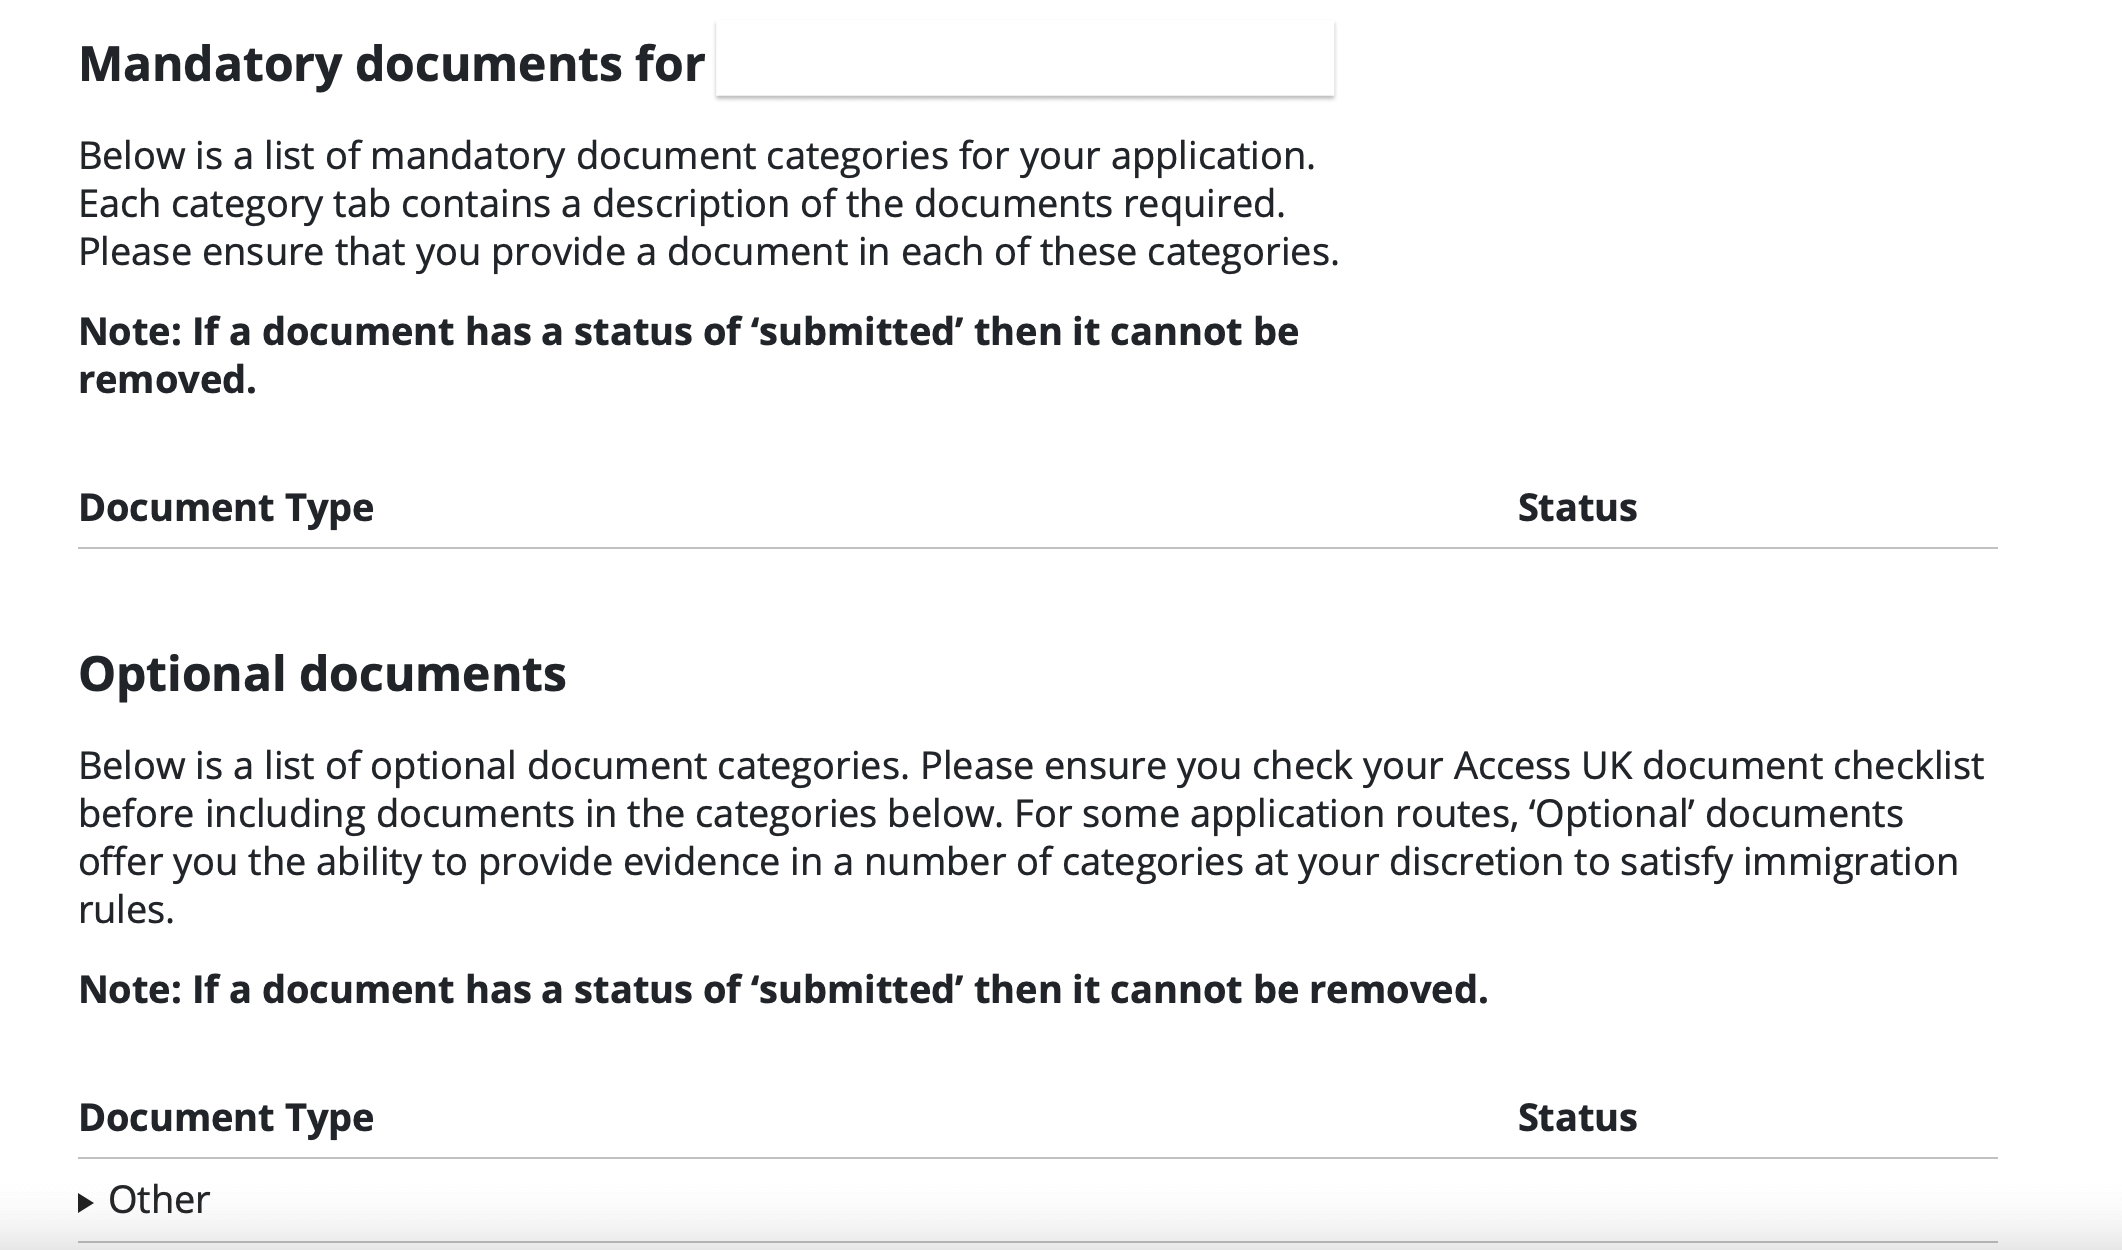Click the "Each category tab contains" sentence
2122x1250 pixels.
(x=681, y=204)
